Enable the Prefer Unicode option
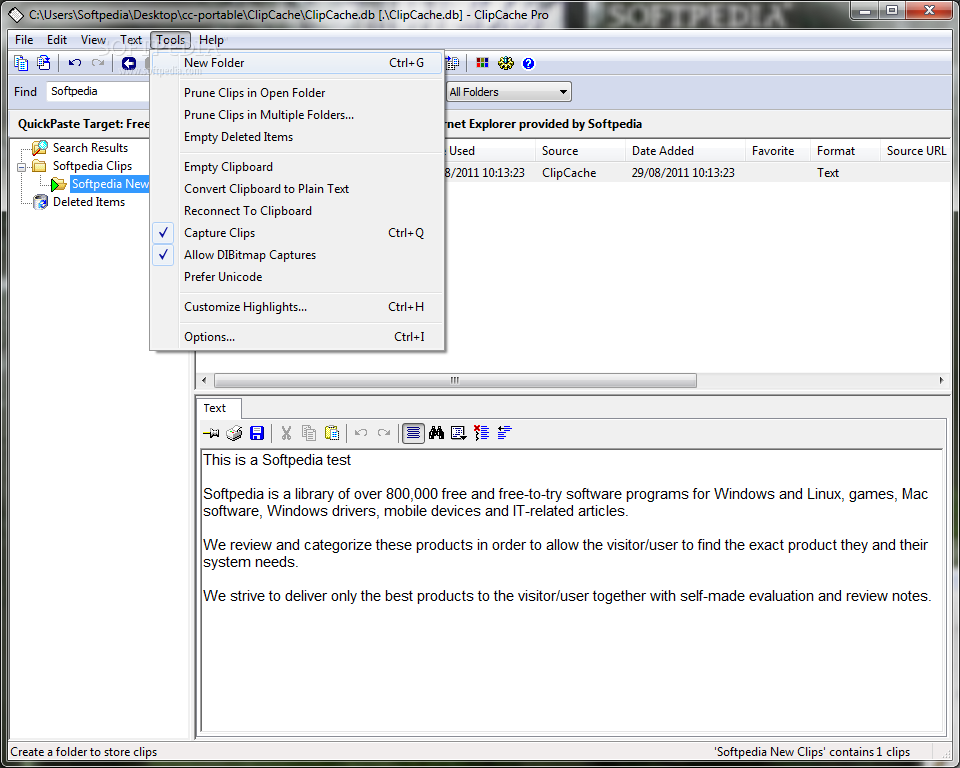The image size is (960, 768). click(297, 277)
